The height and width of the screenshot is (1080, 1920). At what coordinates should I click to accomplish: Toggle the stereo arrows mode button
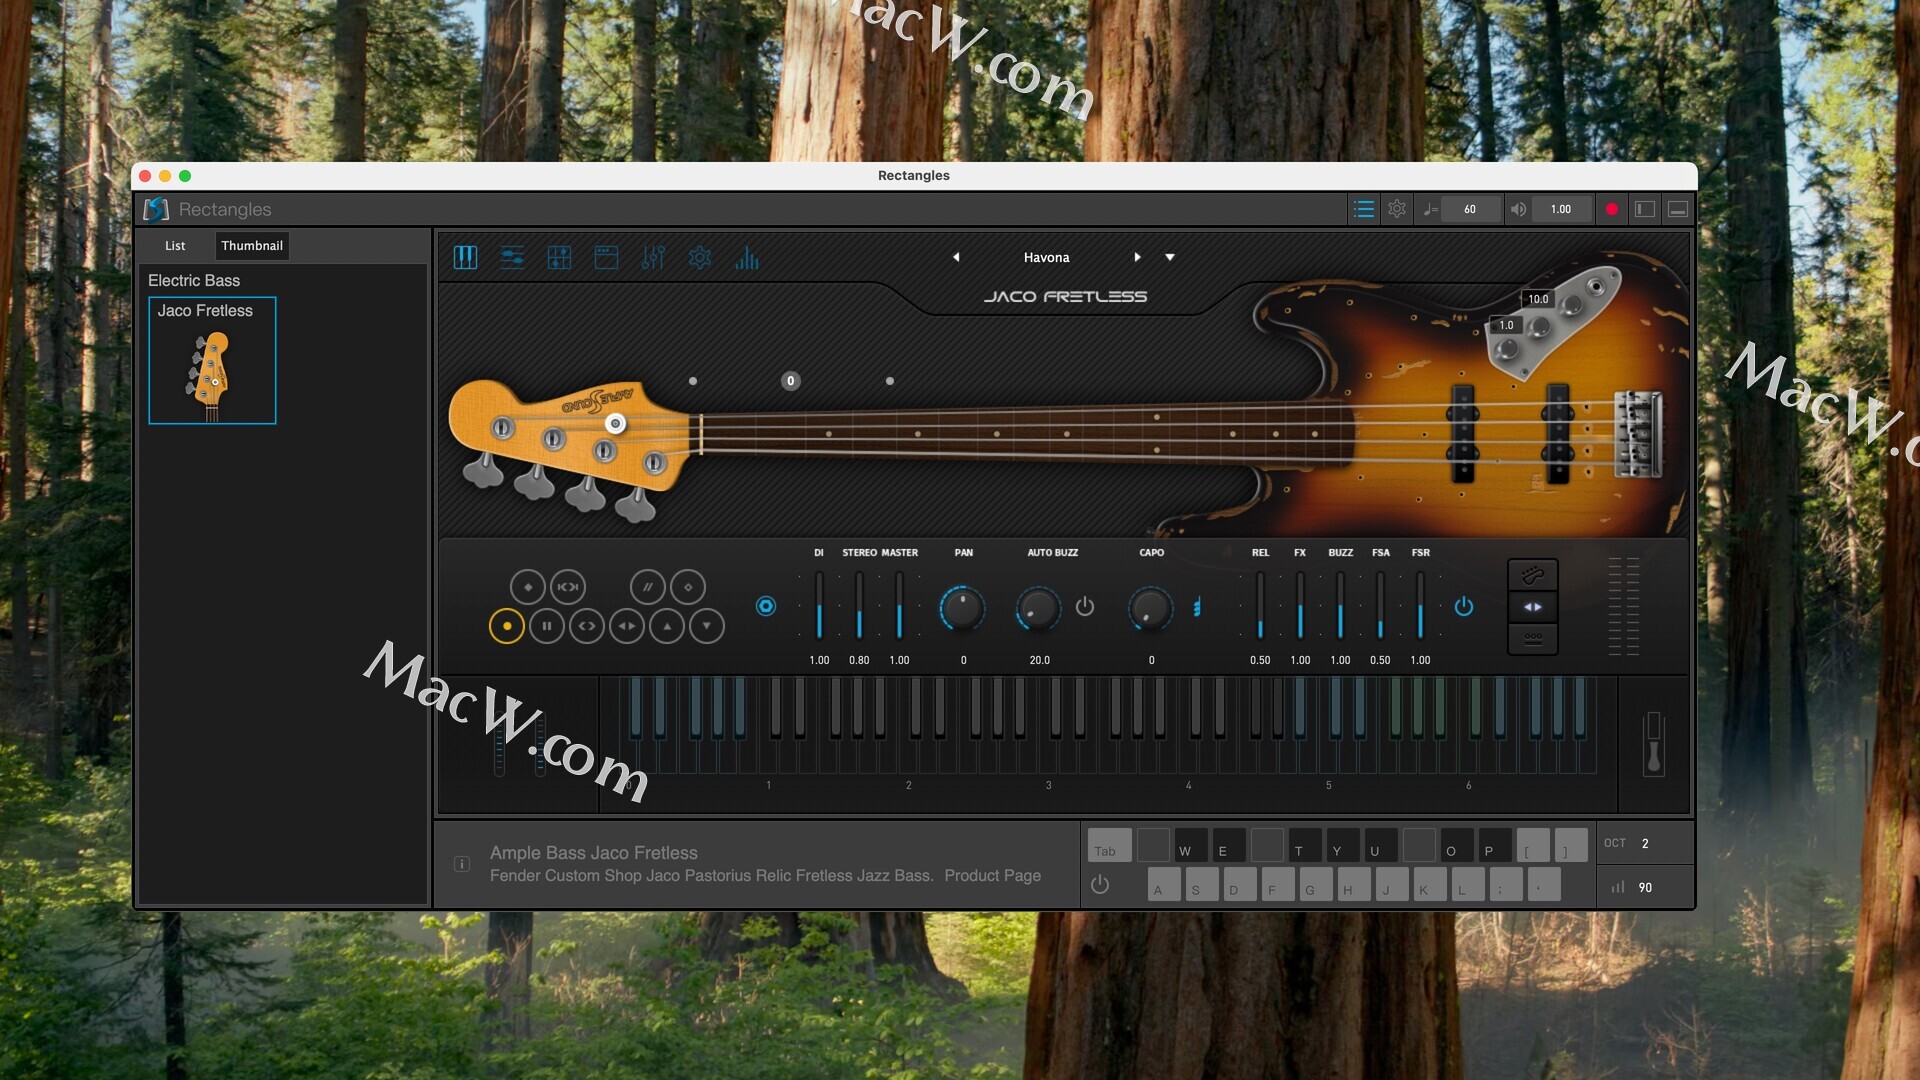point(1533,607)
